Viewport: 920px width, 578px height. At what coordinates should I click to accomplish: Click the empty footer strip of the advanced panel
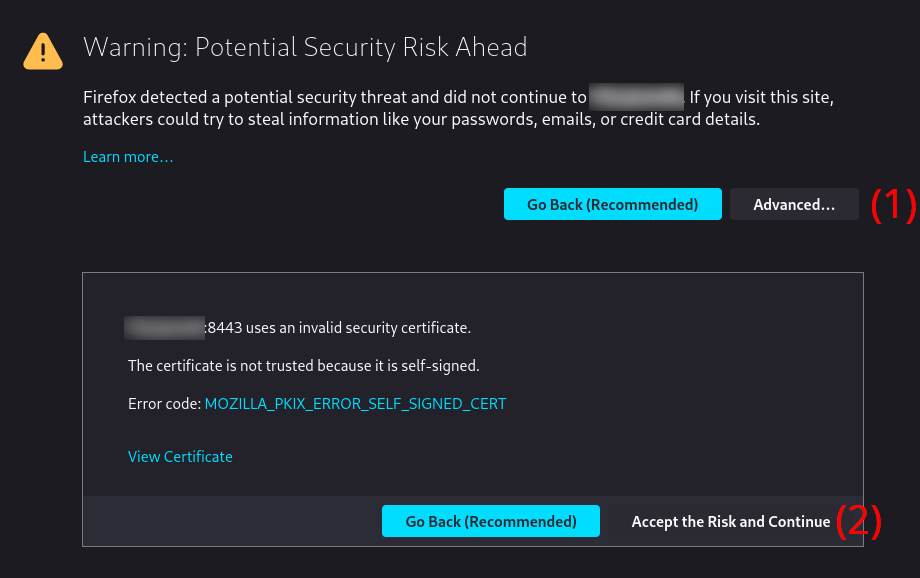232,521
